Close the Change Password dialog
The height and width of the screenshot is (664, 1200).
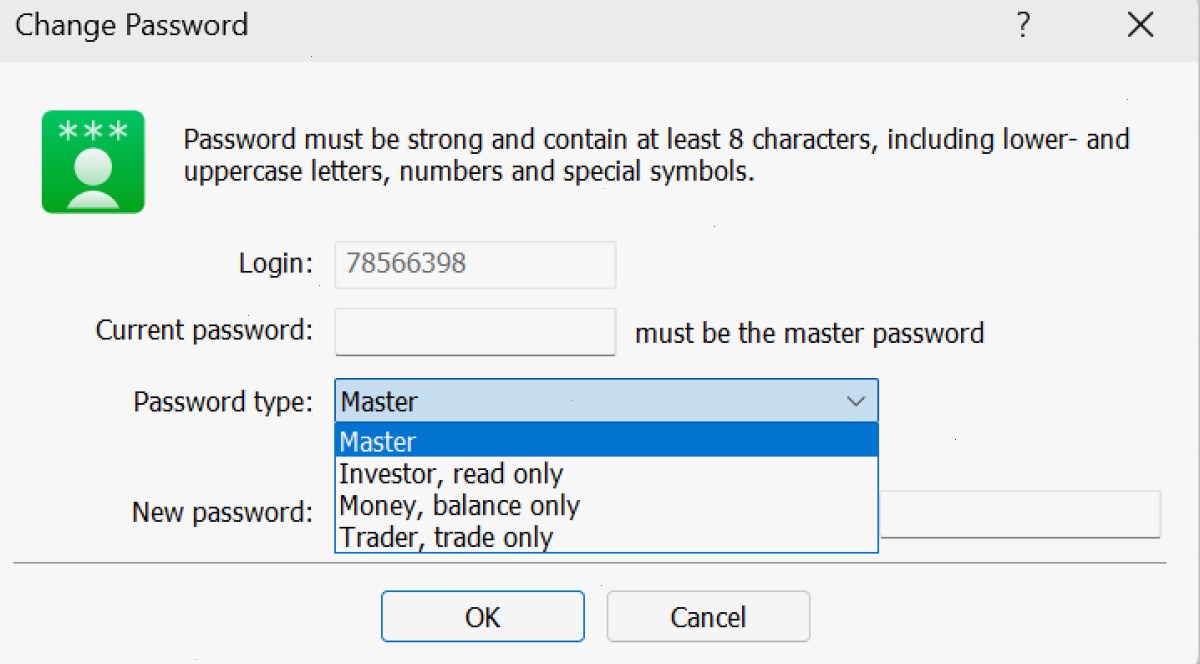click(x=1140, y=26)
